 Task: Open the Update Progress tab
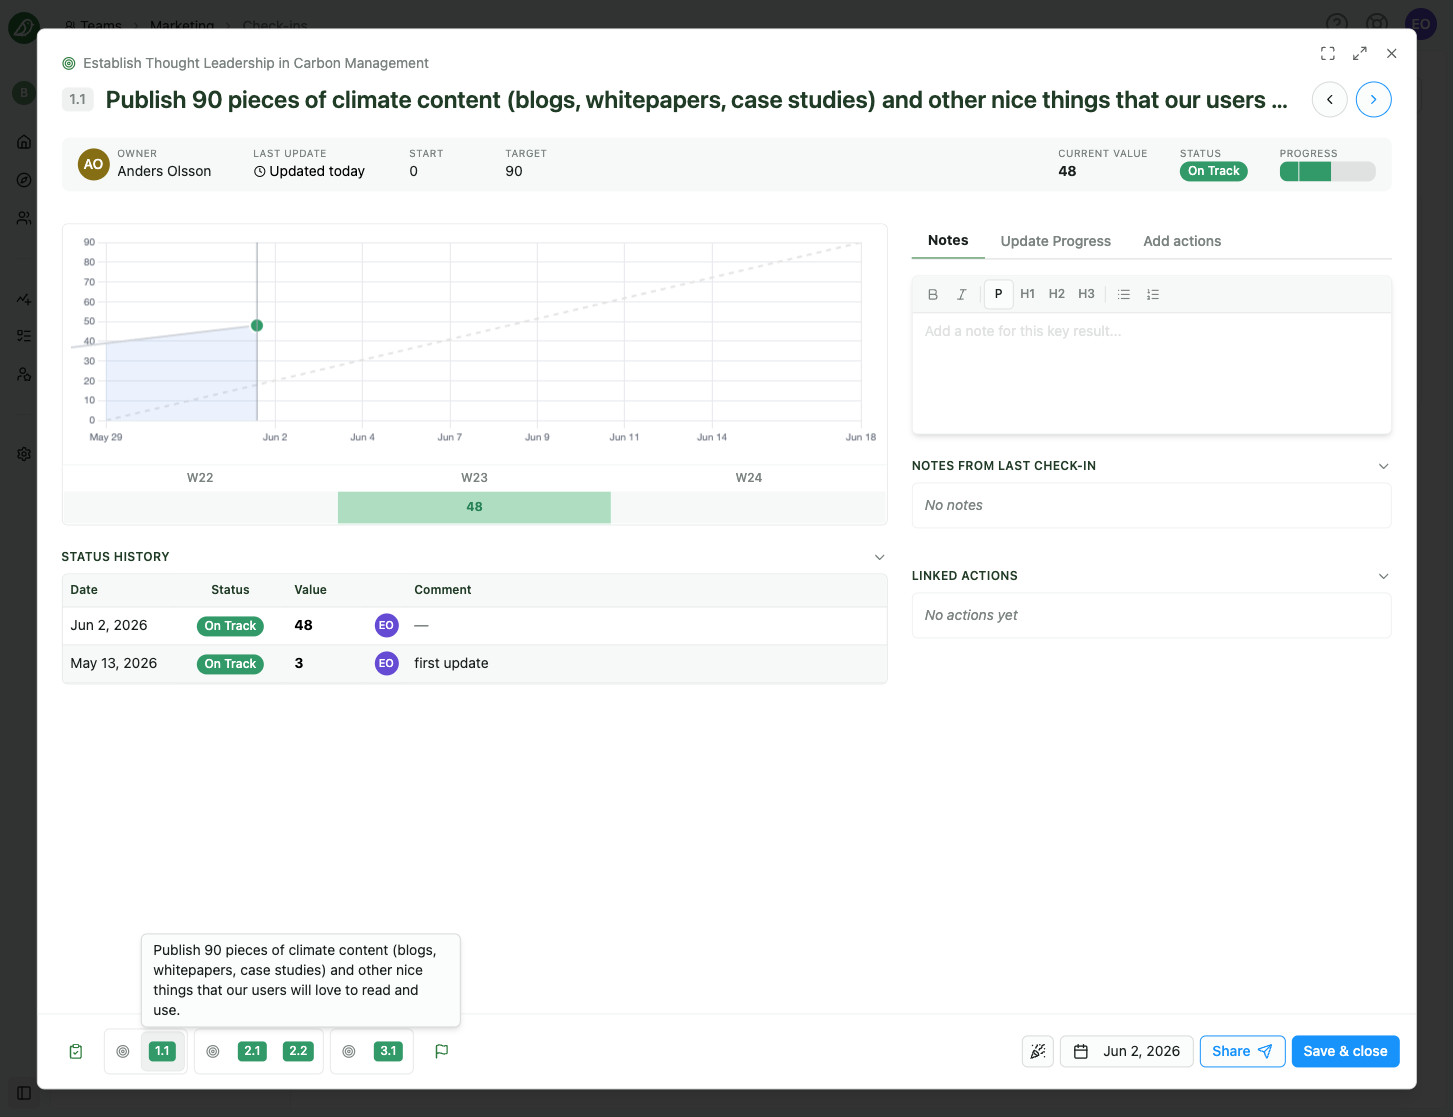pyautogui.click(x=1056, y=241)
